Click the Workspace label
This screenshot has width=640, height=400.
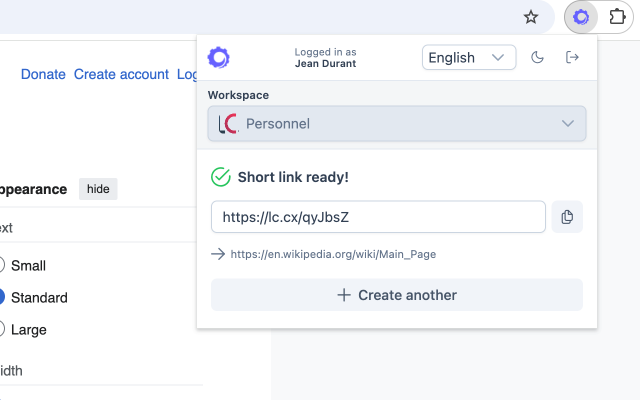coord(238,95)
